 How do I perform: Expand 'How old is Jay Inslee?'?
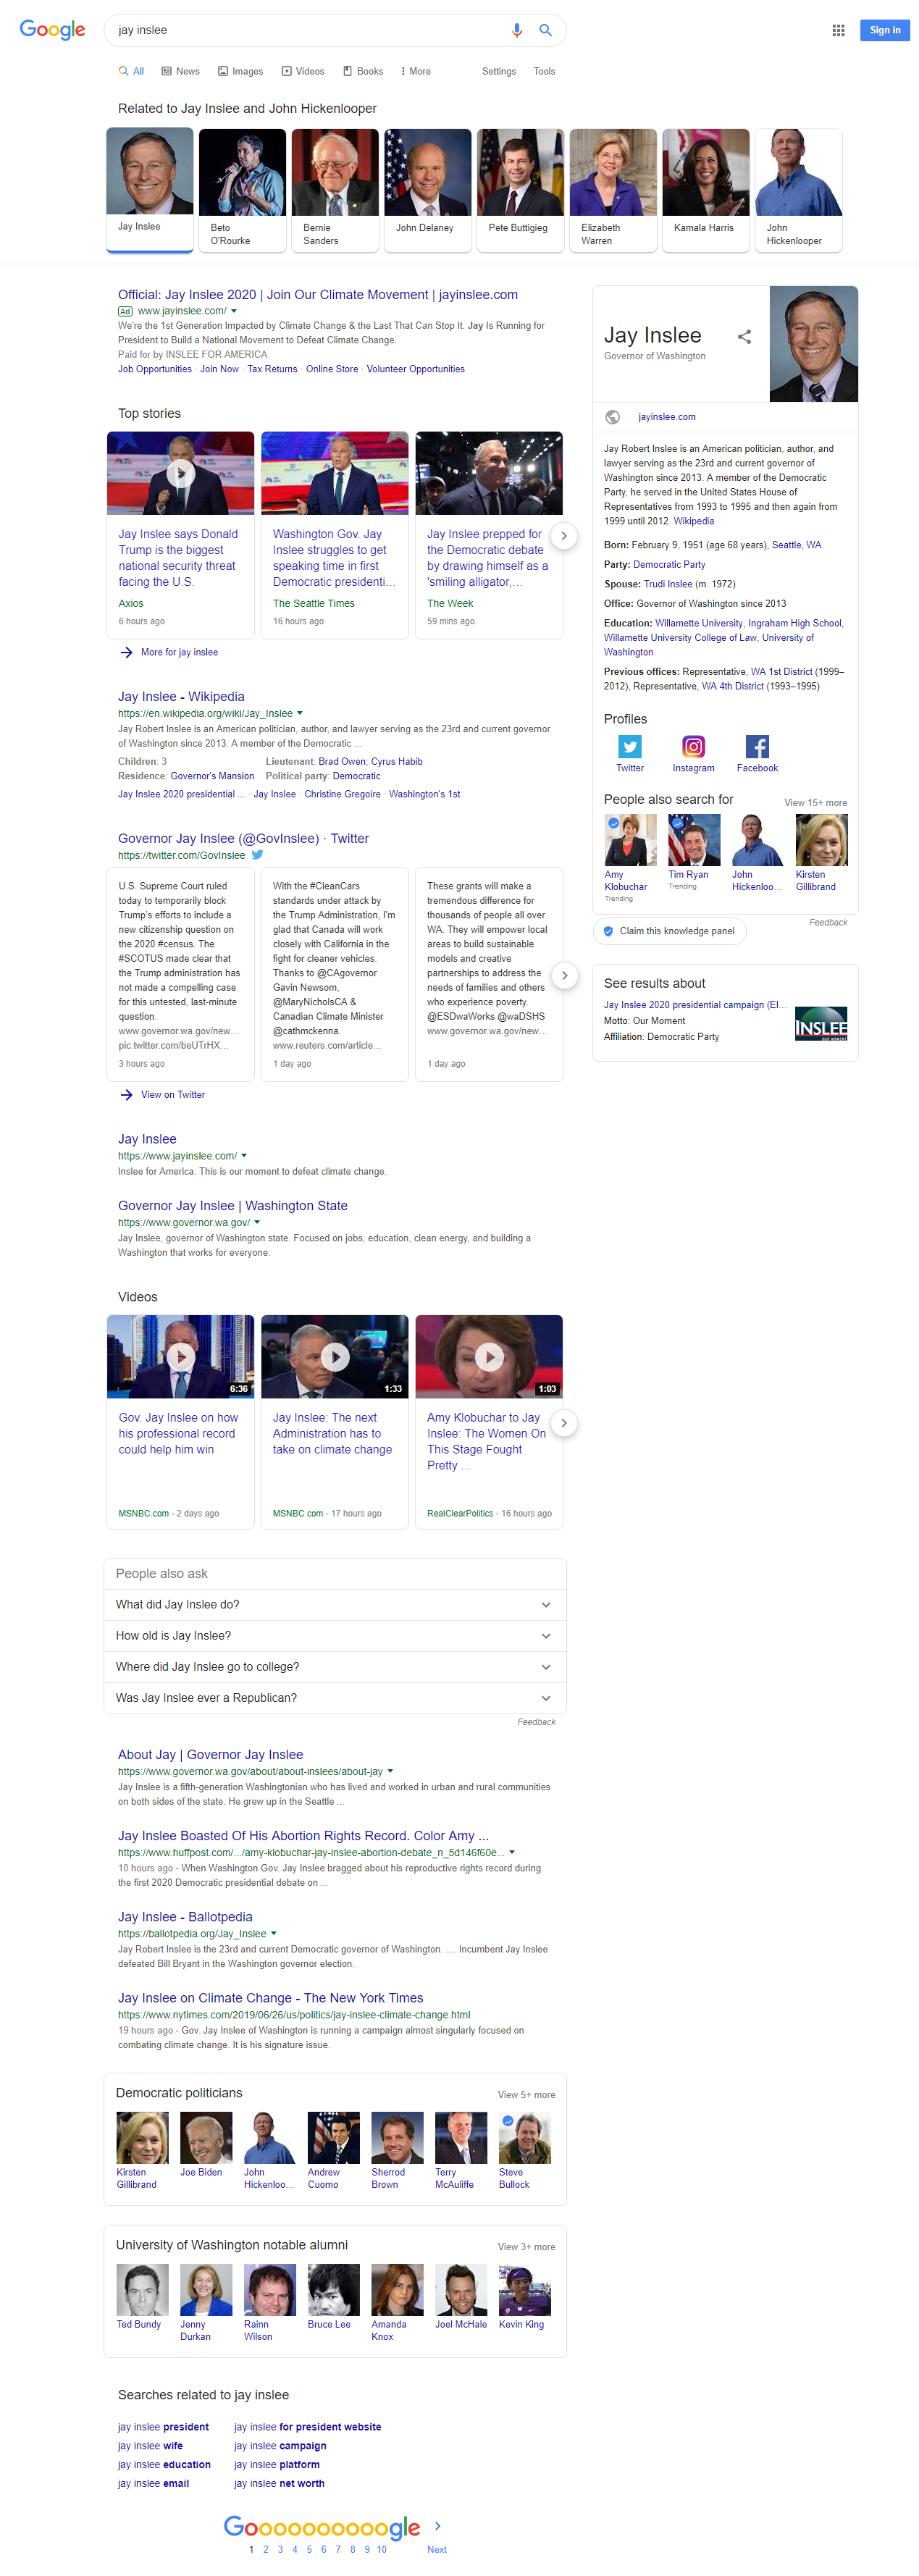pos(335,1636)
